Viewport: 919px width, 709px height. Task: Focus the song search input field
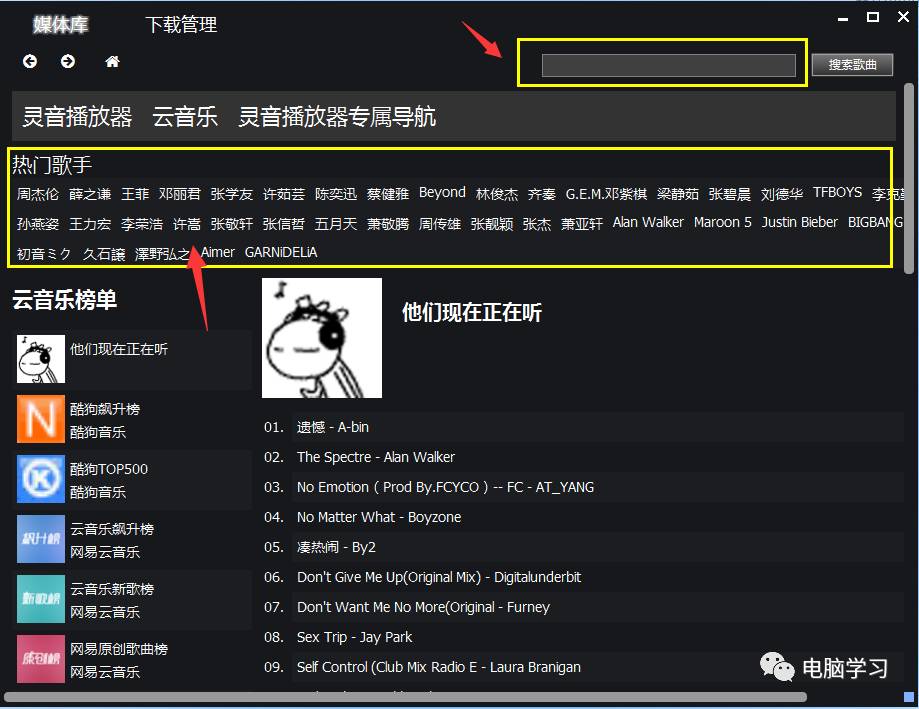[669, 65]
